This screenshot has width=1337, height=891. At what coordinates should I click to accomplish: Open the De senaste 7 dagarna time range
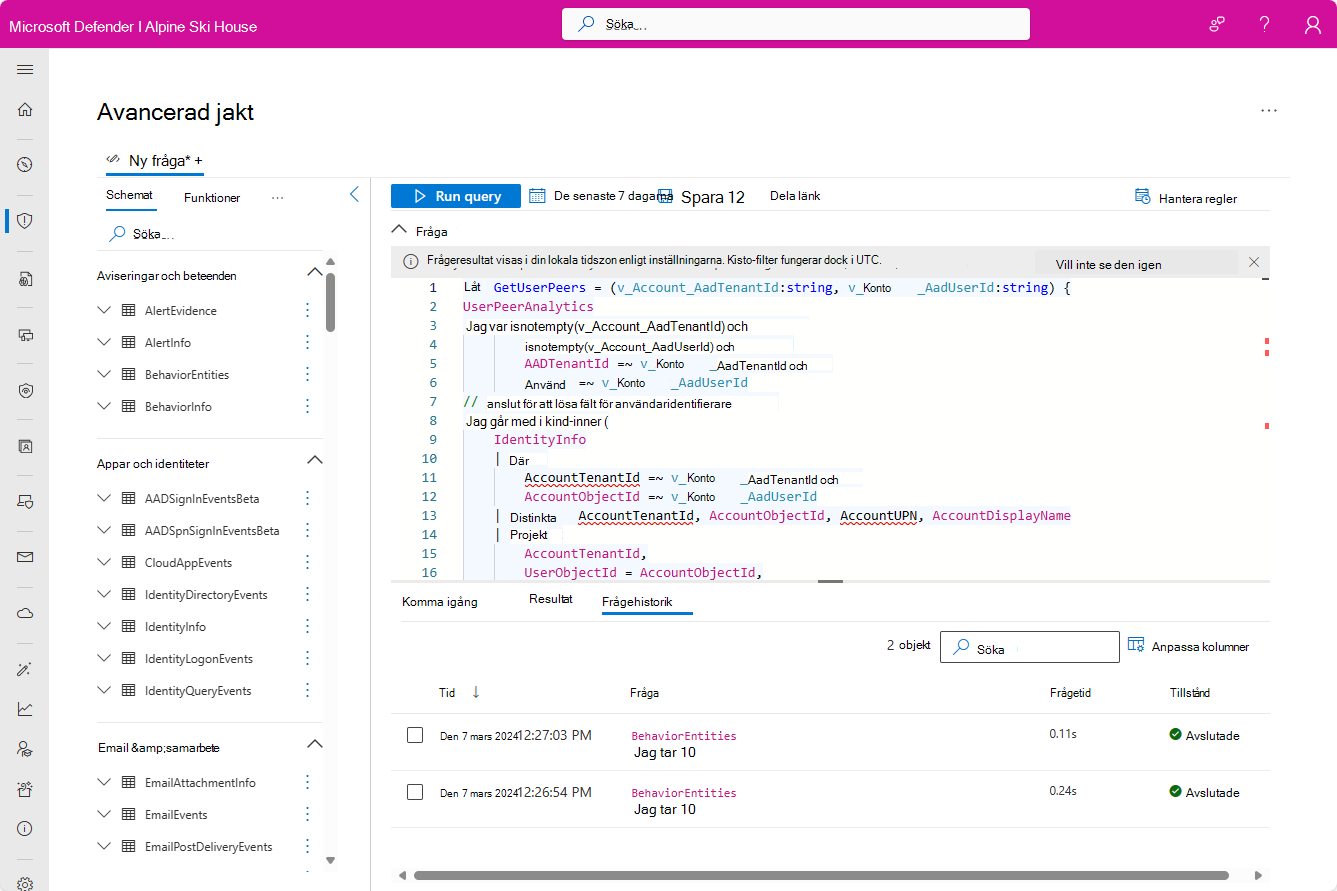[600, 196]
